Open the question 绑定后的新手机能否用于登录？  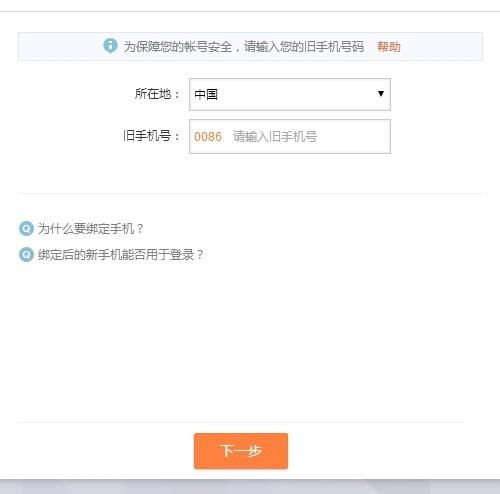click(x=121, y=255)
